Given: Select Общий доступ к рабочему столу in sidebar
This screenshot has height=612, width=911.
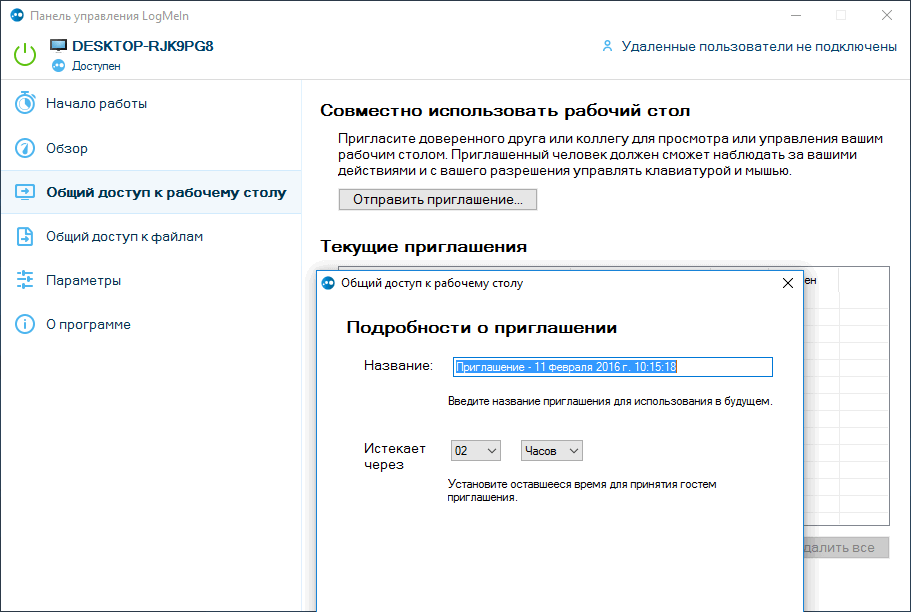Looking at the screenshot, I should [151, 192].
